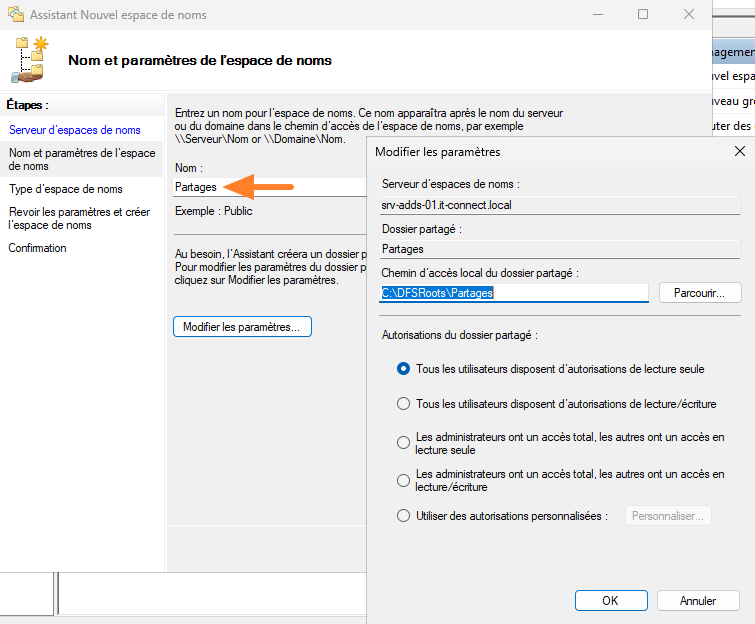Viewport: 755px width, 624px height.
Task: Minimize the Assistant Nouvel espace de noms window
Action: pyautogui.click(x=598, y=15)
